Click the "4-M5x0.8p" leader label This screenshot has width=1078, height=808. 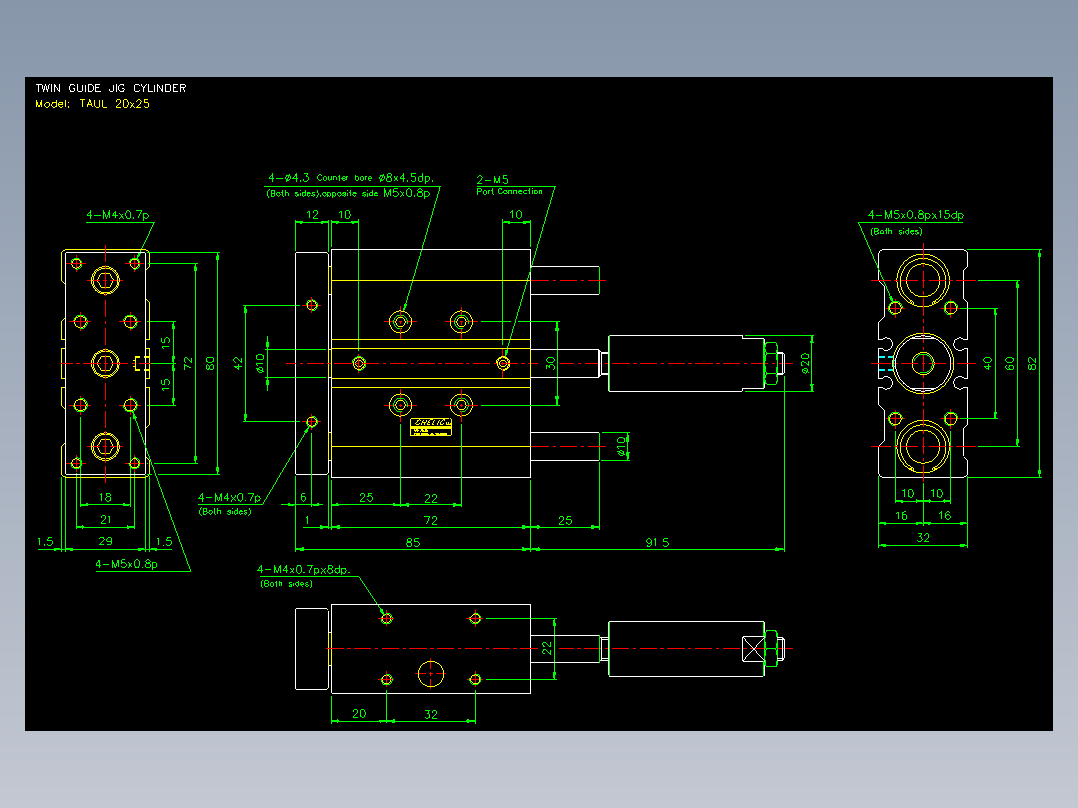[x=126, y=564]
